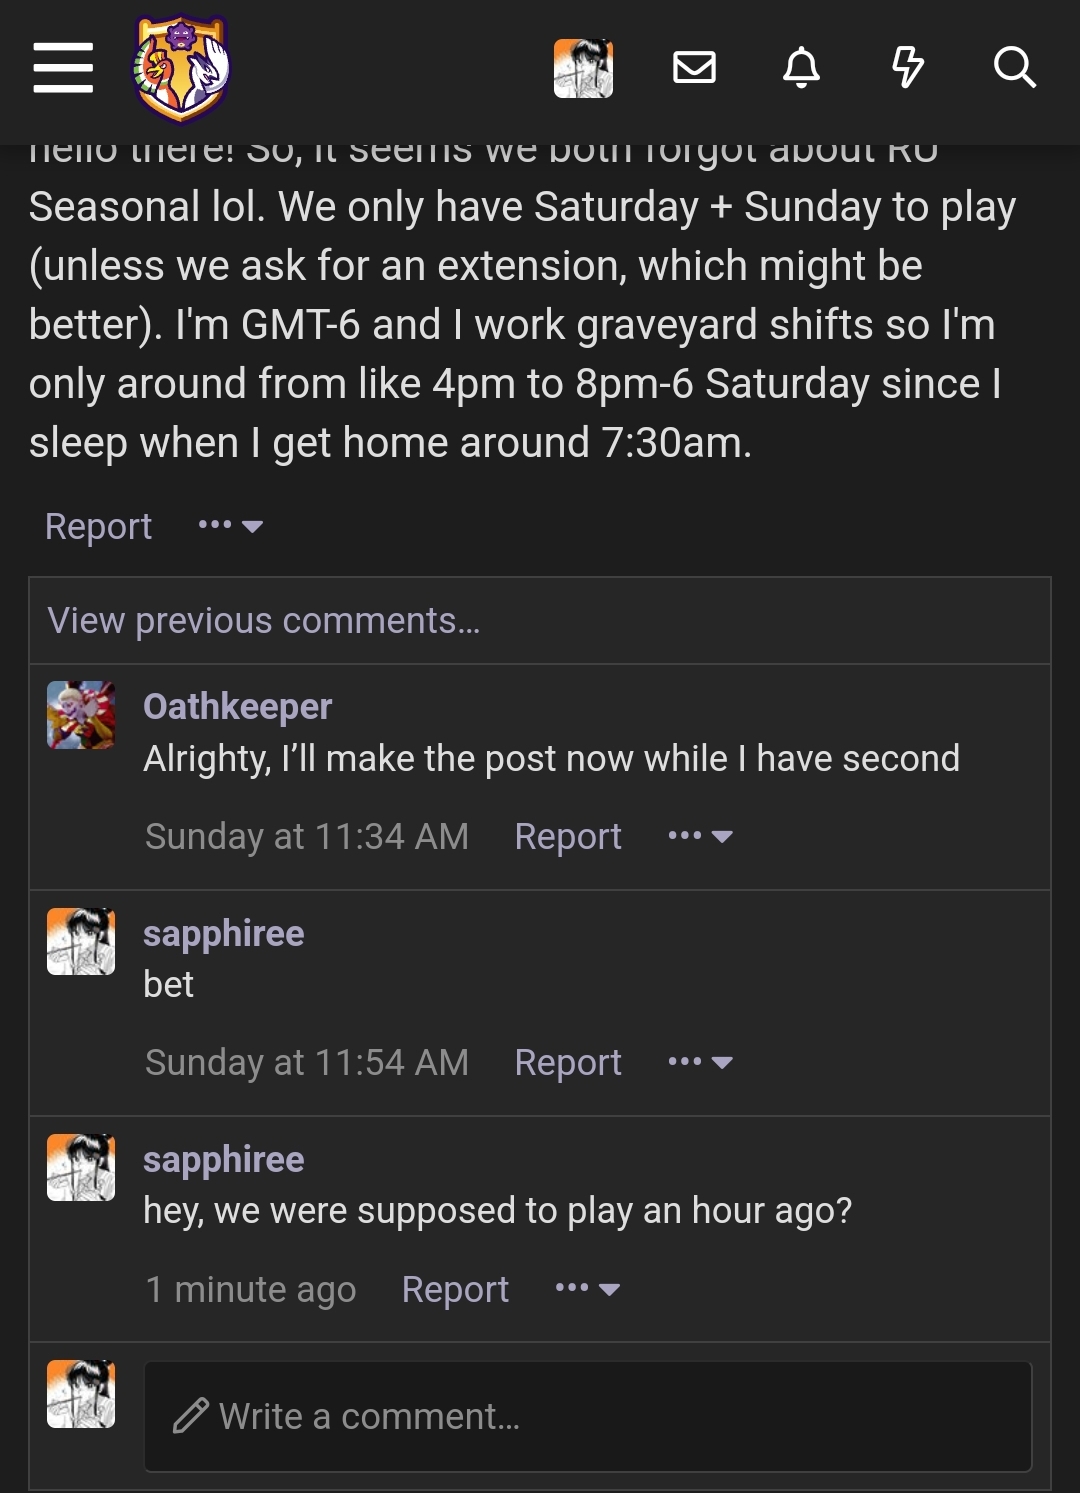Viewport: 1080px width, 1493px height.
Task: Click the pencil icon in comment box
Action: tap(190, 1416)
